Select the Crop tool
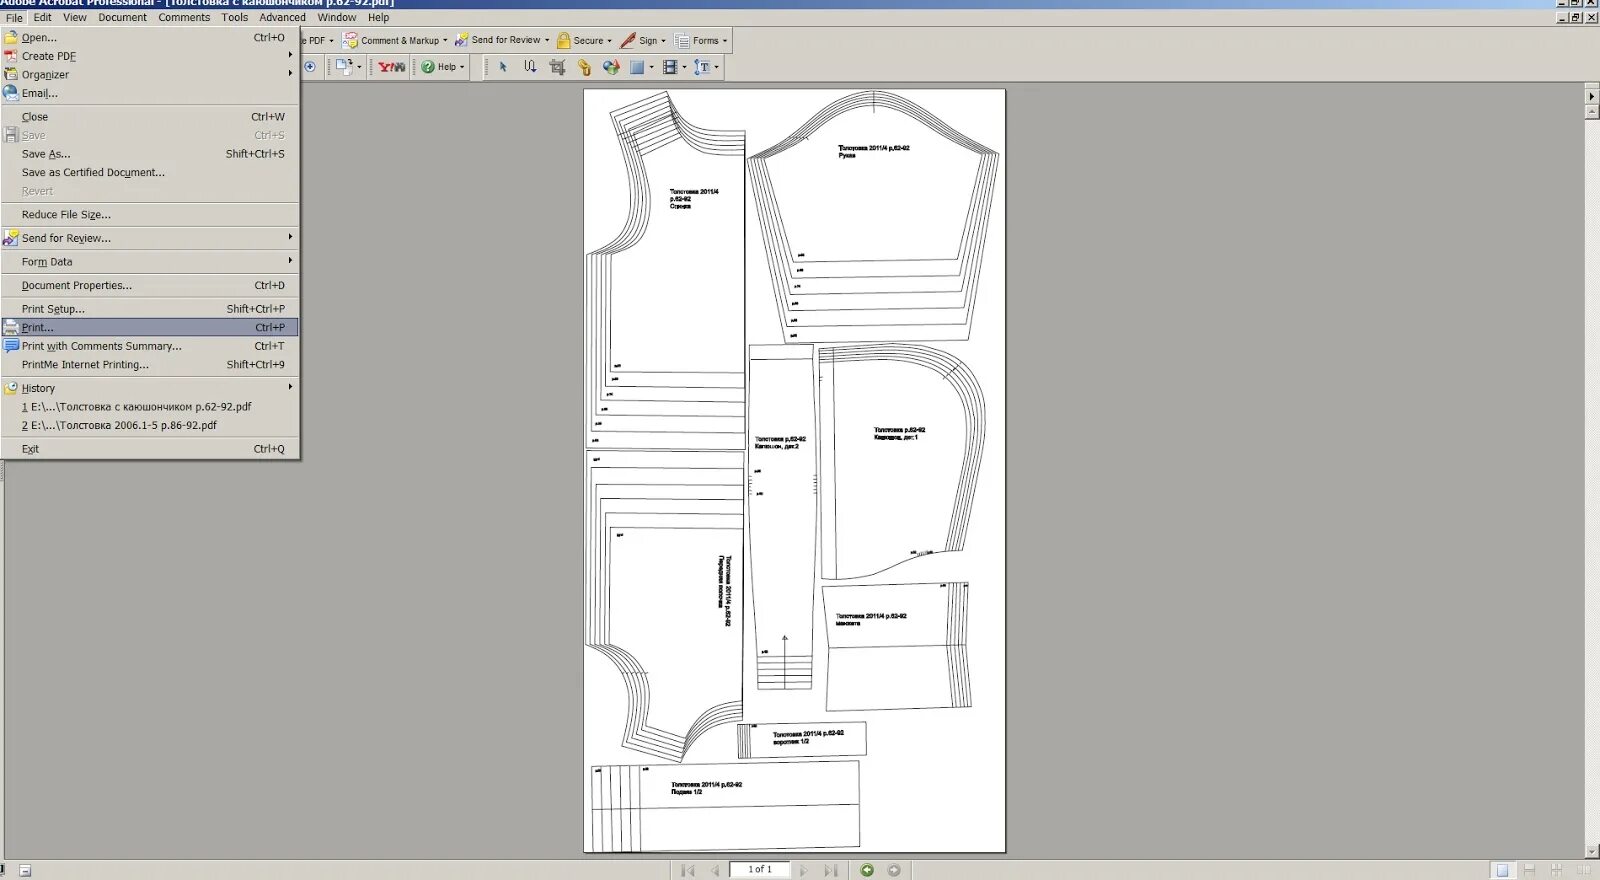This screenshot has width=1600, height=880. coord(557,67)
